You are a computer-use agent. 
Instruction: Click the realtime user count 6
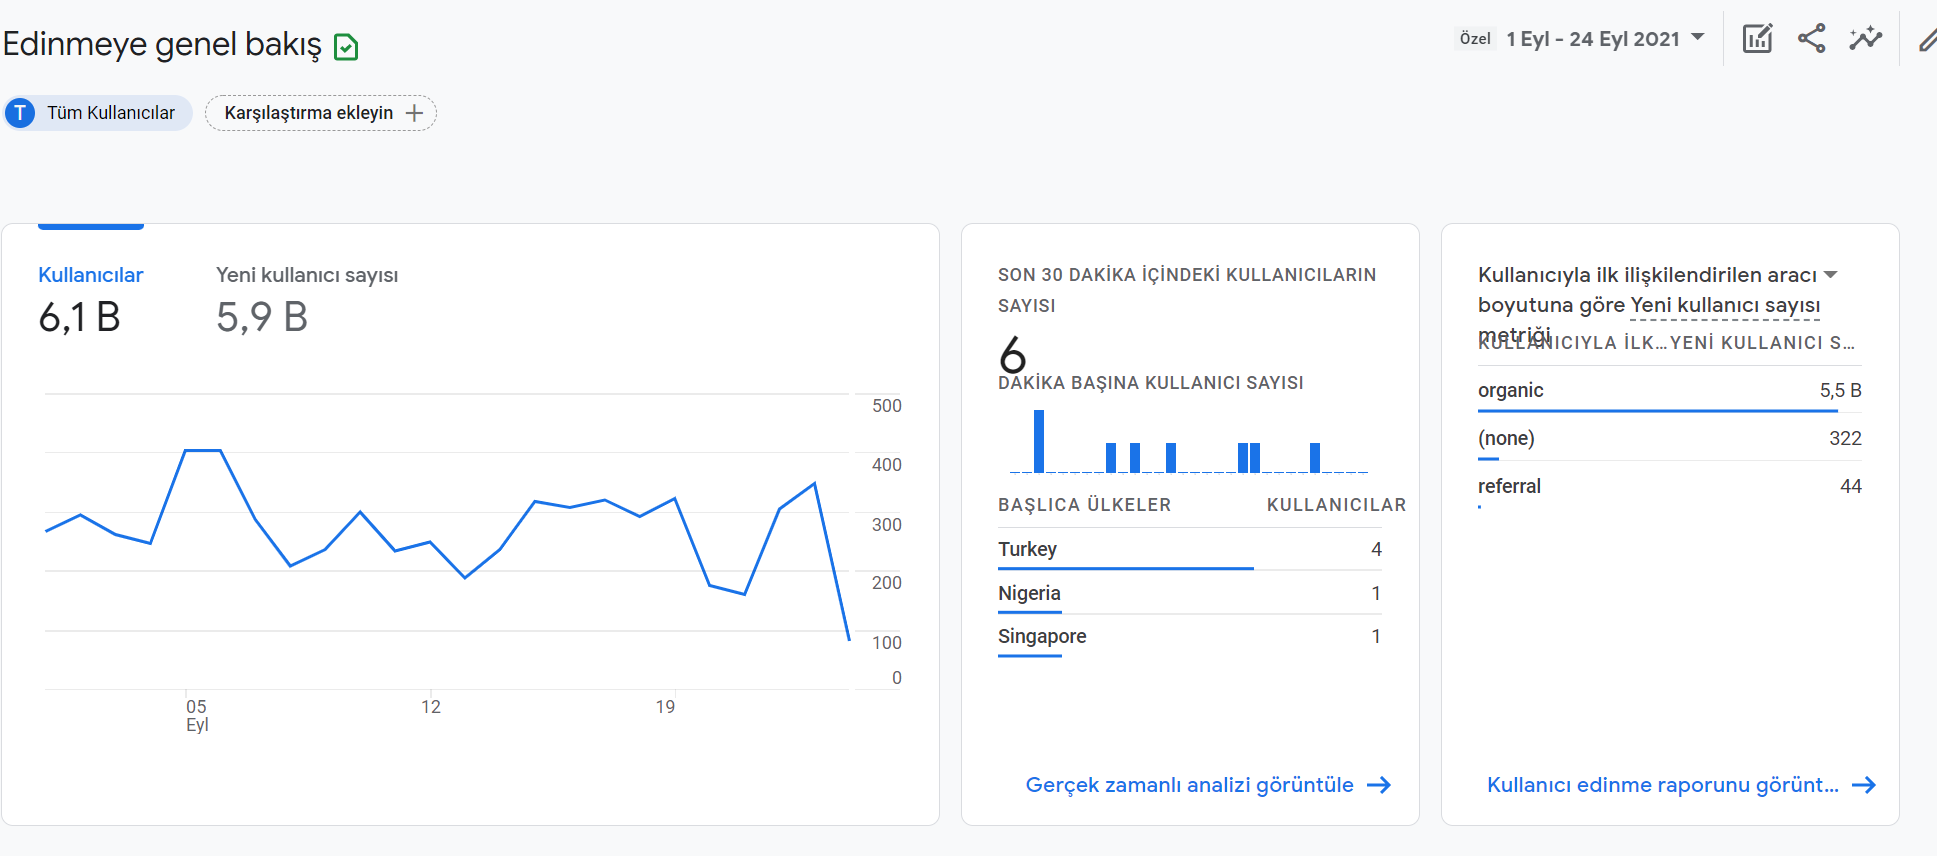tap(1013, 354)
